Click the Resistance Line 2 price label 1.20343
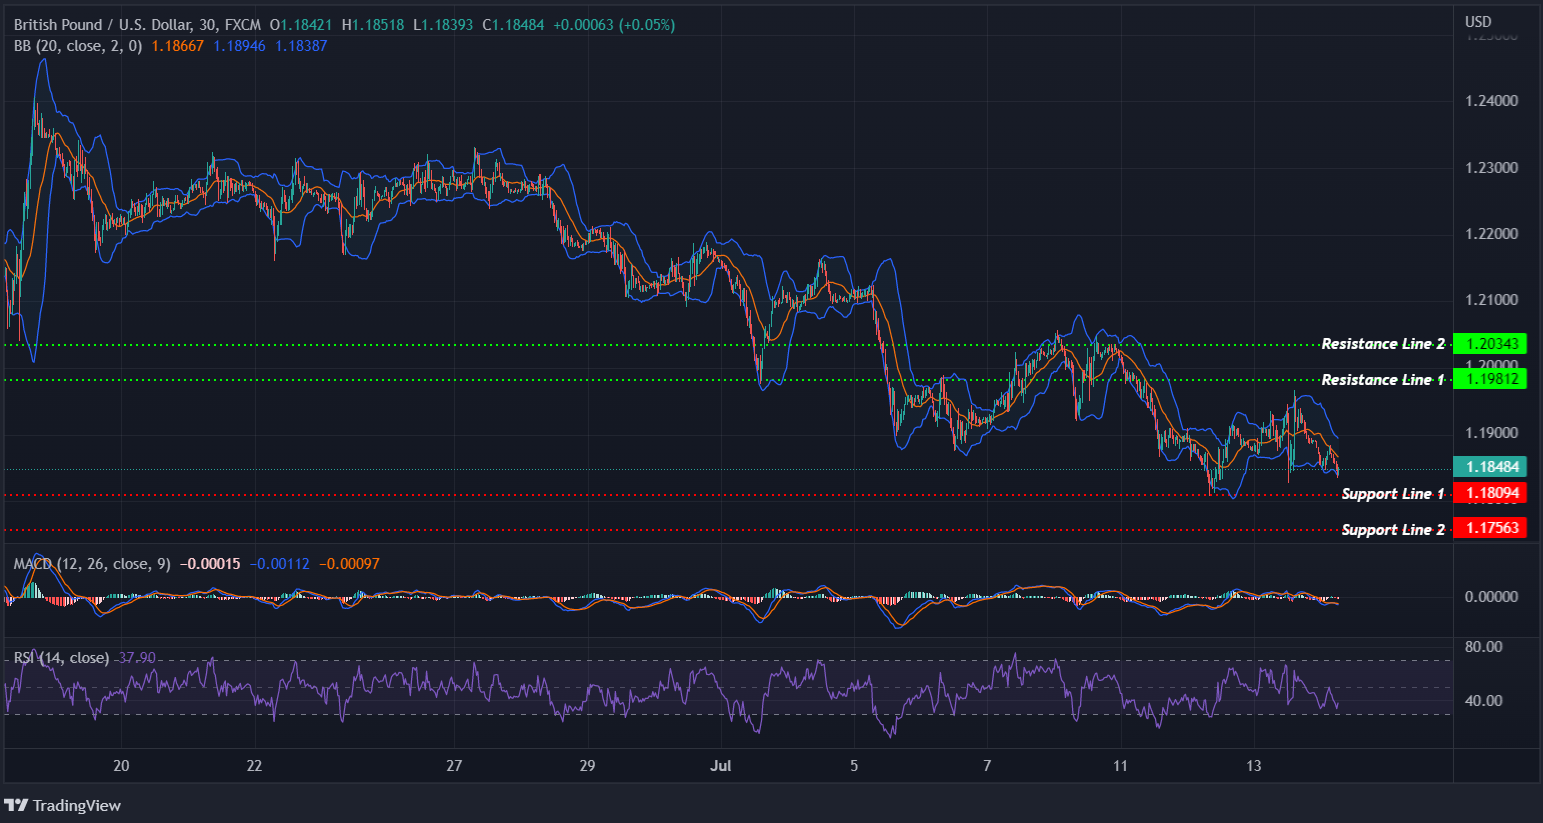This screenshot has height=823, width=1543. click(1490, 343)
